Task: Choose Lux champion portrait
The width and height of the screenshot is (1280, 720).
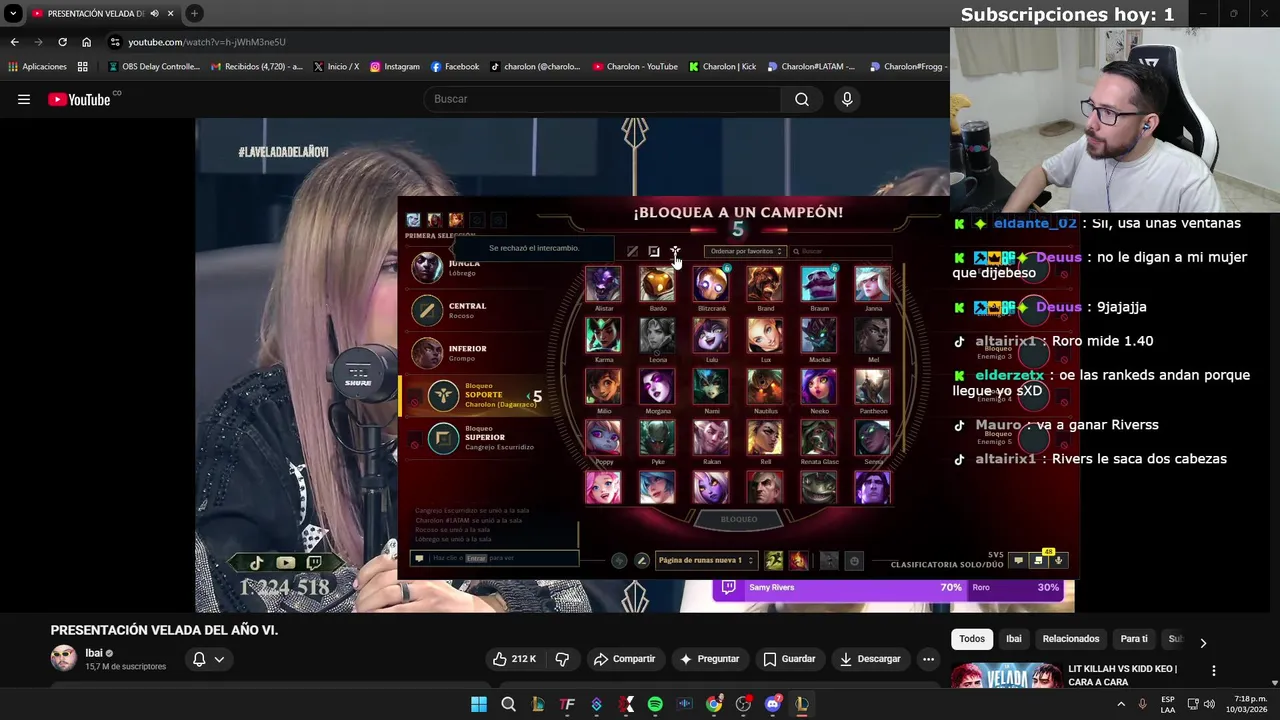Action: coord(765,336)
